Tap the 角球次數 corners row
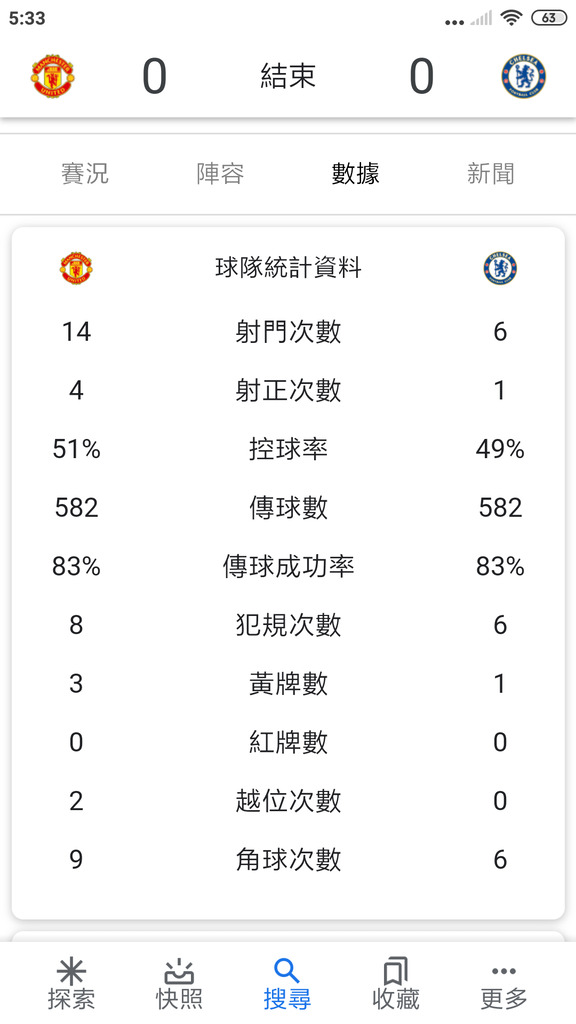Screen dimensions: 576x1024 [x=288, y=859]
